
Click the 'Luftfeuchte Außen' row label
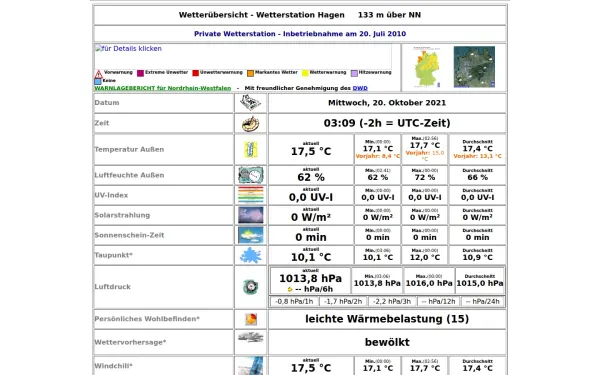(x=129, y=175)
